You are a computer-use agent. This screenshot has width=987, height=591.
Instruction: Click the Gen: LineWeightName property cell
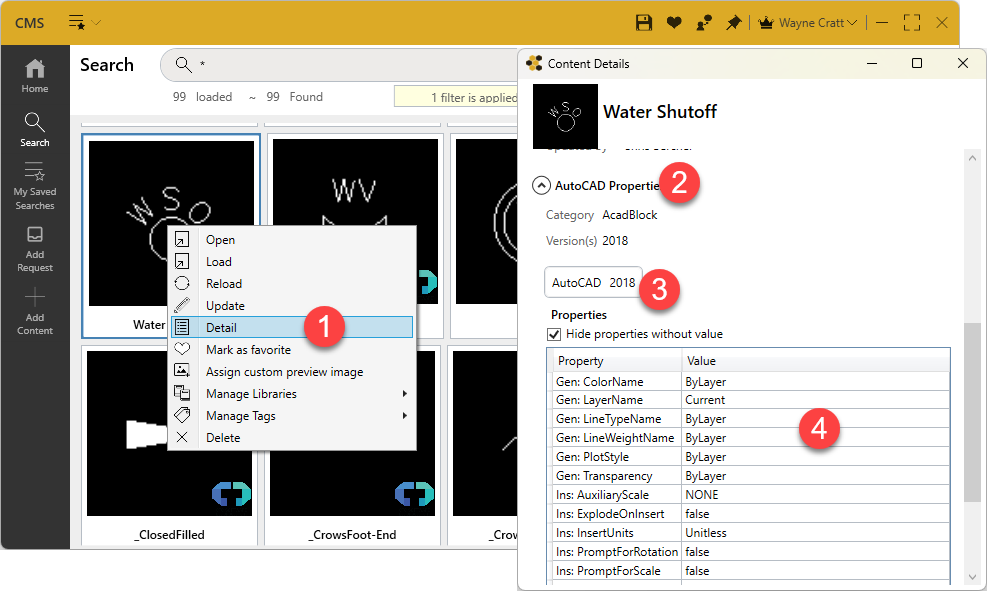pos(616,438)
